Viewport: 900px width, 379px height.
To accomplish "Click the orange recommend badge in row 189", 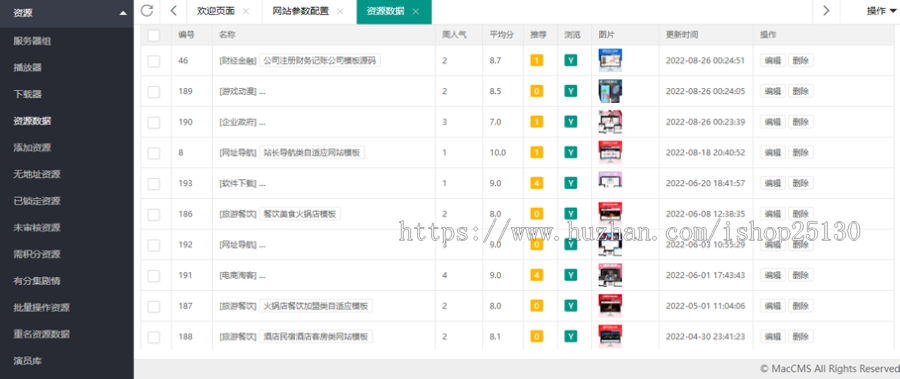I will [x=537, y=91].
